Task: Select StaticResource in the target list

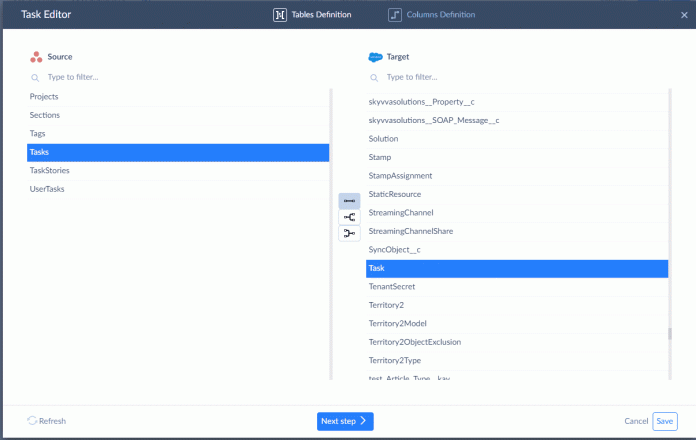Action: pos(395,194)
